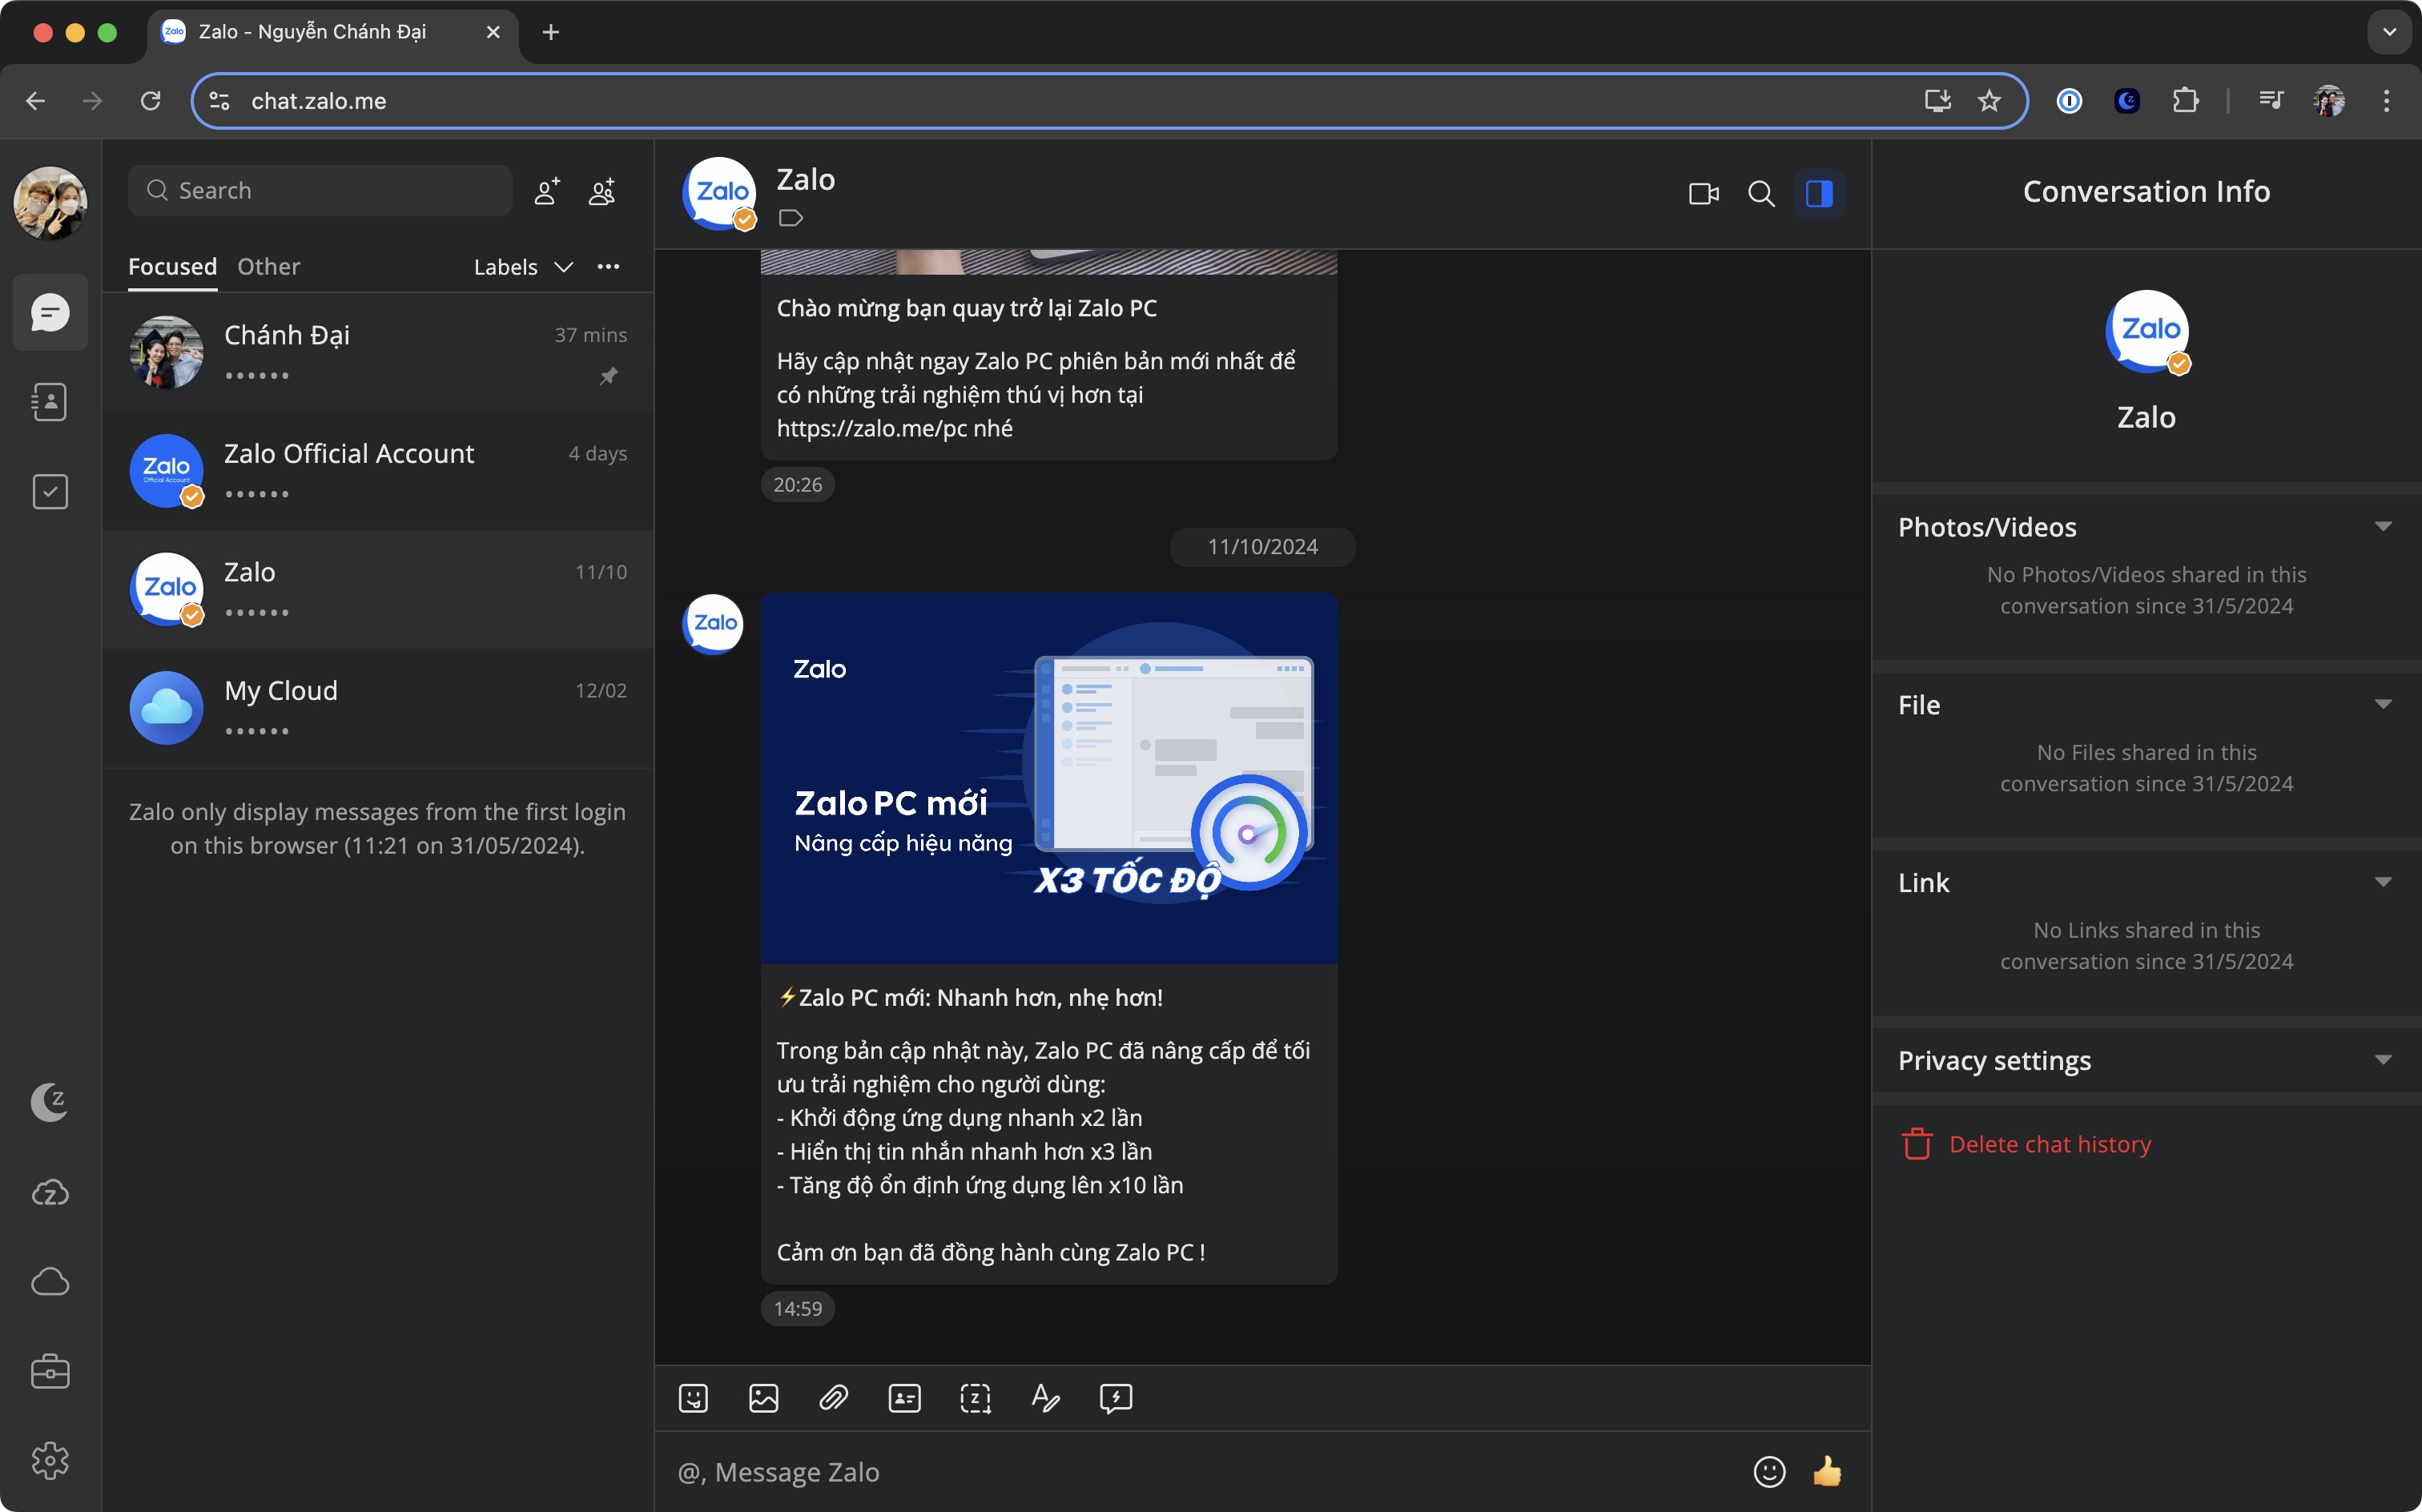The image size is (2422, 1512).
Task: Click the label tag under Zalo name
Action: coord(791,218)
